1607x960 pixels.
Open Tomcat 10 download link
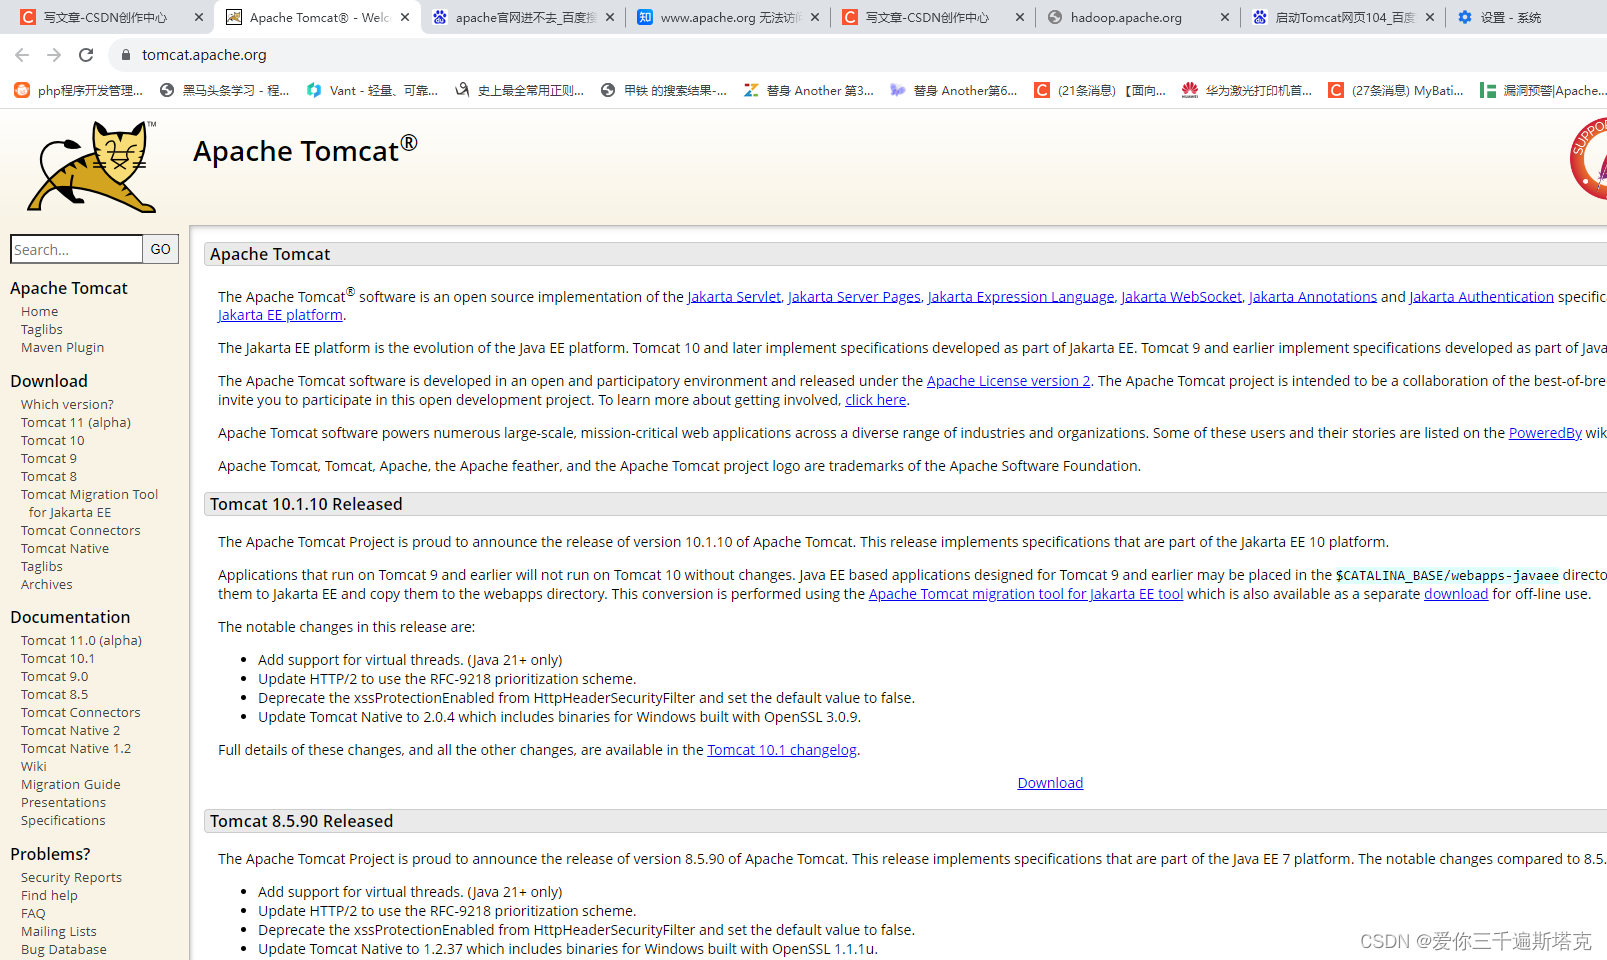point(53,440)
